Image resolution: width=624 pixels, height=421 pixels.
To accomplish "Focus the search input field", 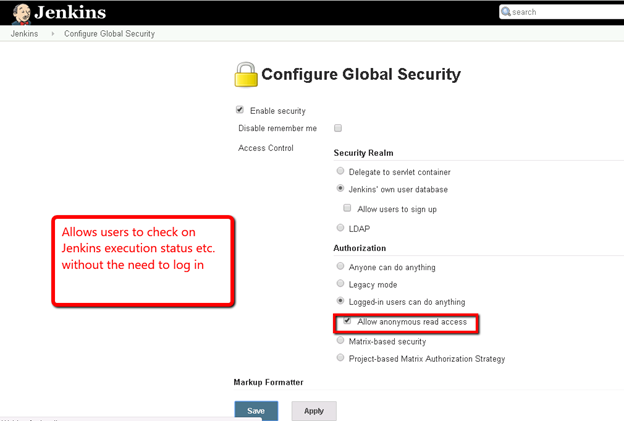I will 562,12.
